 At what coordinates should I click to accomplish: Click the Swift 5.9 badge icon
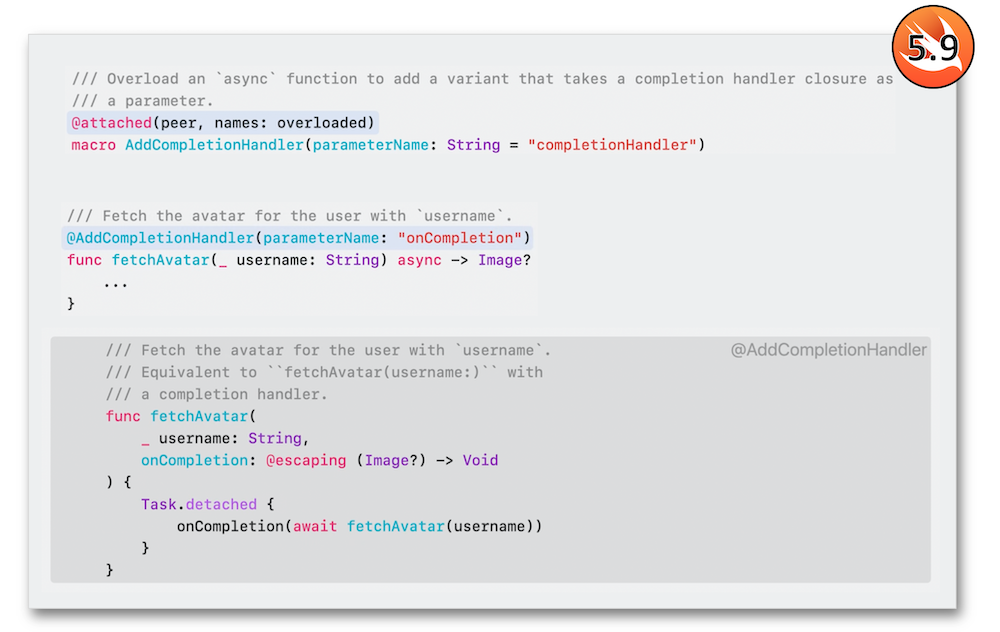932,47
